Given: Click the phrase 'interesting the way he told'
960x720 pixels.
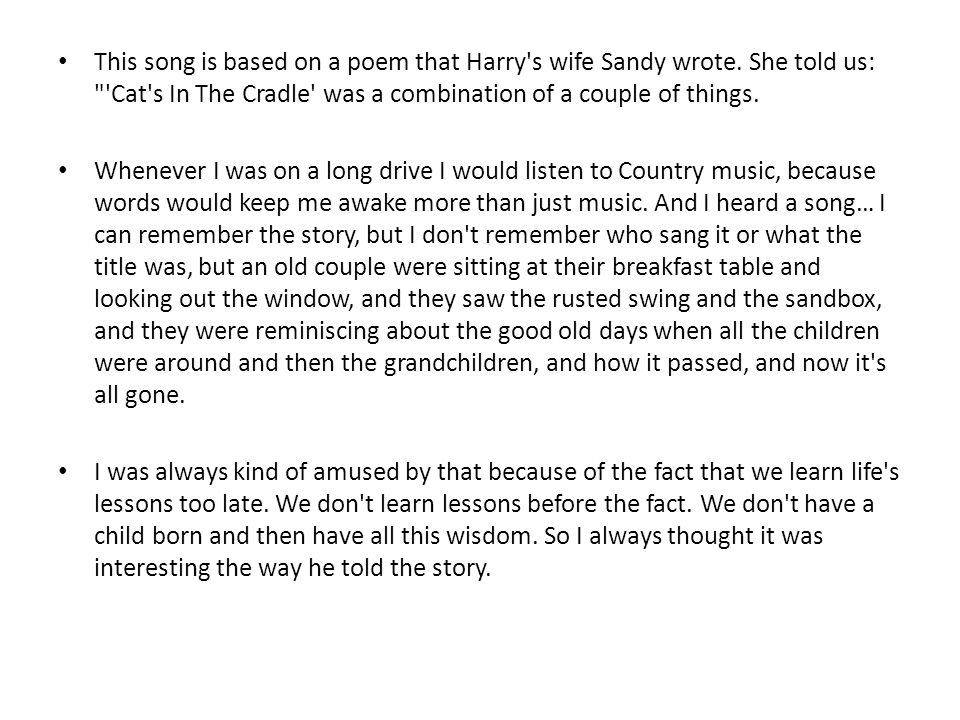Looking at the screenshot, I should click(x=239, y=568).
